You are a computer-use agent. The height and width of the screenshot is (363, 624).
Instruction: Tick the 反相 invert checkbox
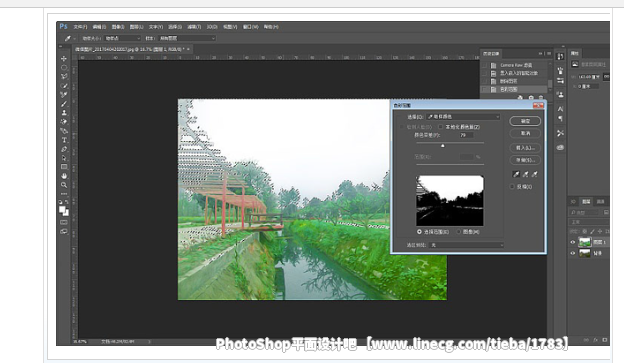pyautogui.click(x=512, y=186)
